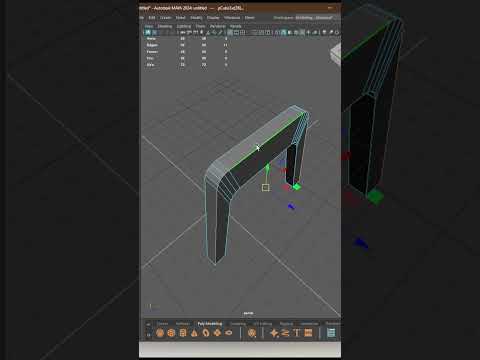Image resolution: width=480 pixels, height=360 pixels.
Task: Click the Verts row in heads-up display
Action: 187,39
